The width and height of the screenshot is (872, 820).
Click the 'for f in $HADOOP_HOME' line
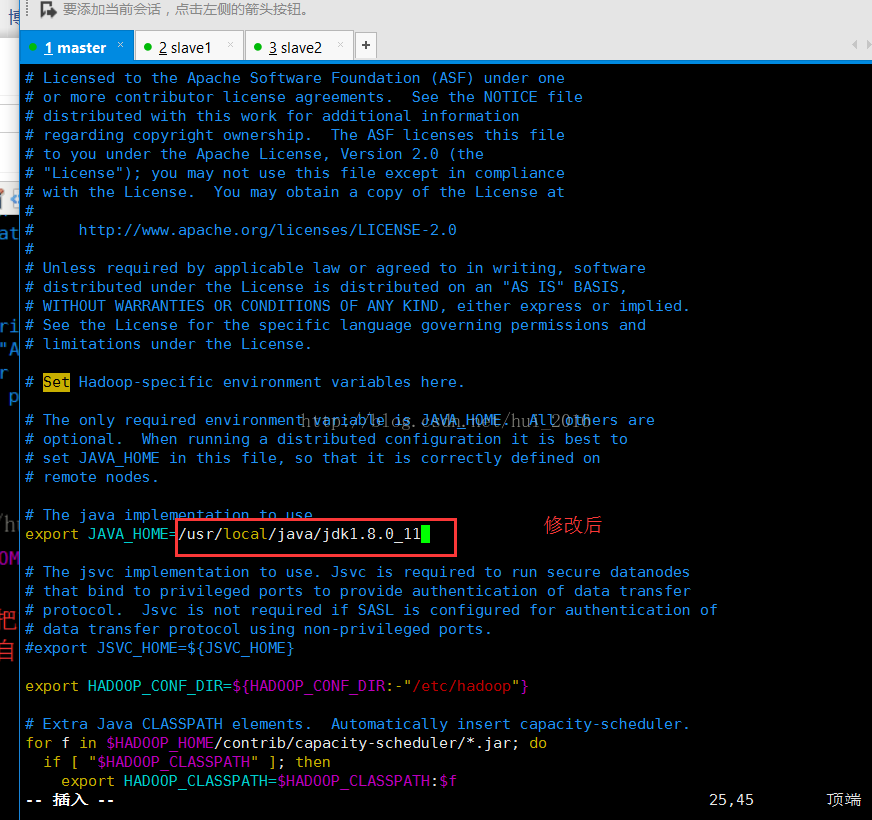pos(286,743)
